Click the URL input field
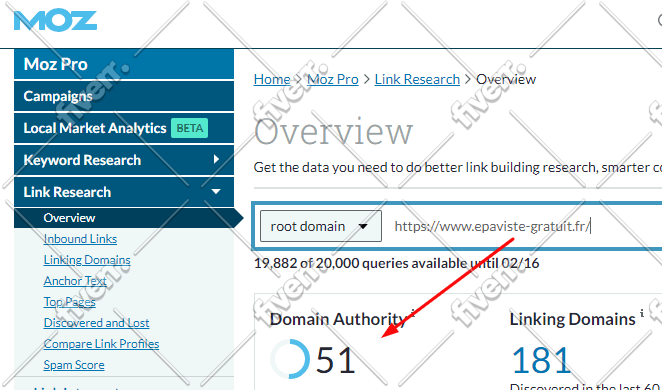This screenshot has width=662, height=390. tap(524, 226)
